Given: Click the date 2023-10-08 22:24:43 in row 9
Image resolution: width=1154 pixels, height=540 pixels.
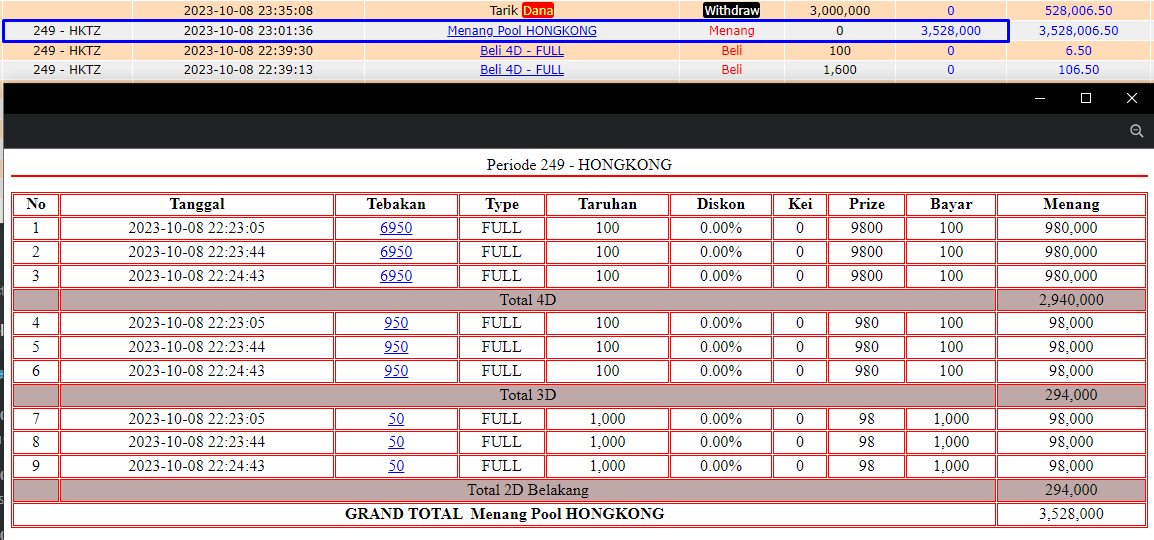Looking at the screenshot, I should click(x=197, y=466).
